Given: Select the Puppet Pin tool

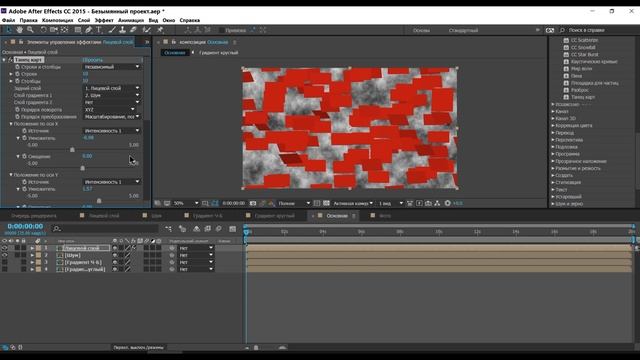Looking at the screenshot, I should (x=160, y=30).
